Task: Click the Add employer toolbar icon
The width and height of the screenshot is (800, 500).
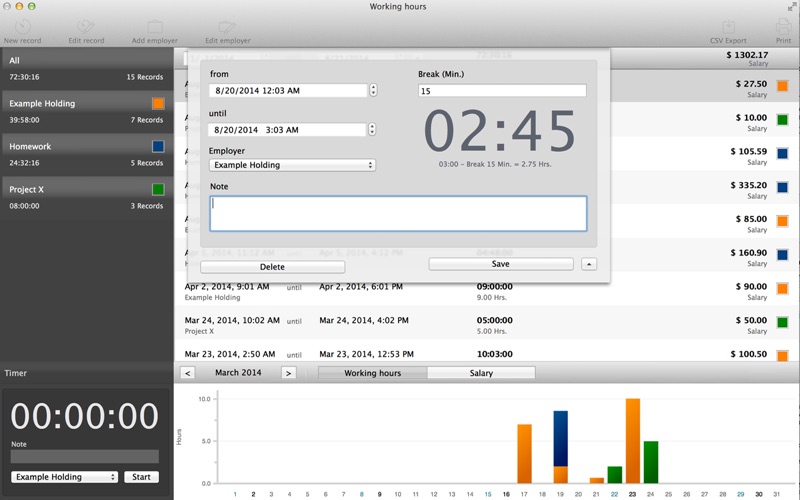Action: tap(154, 27)
